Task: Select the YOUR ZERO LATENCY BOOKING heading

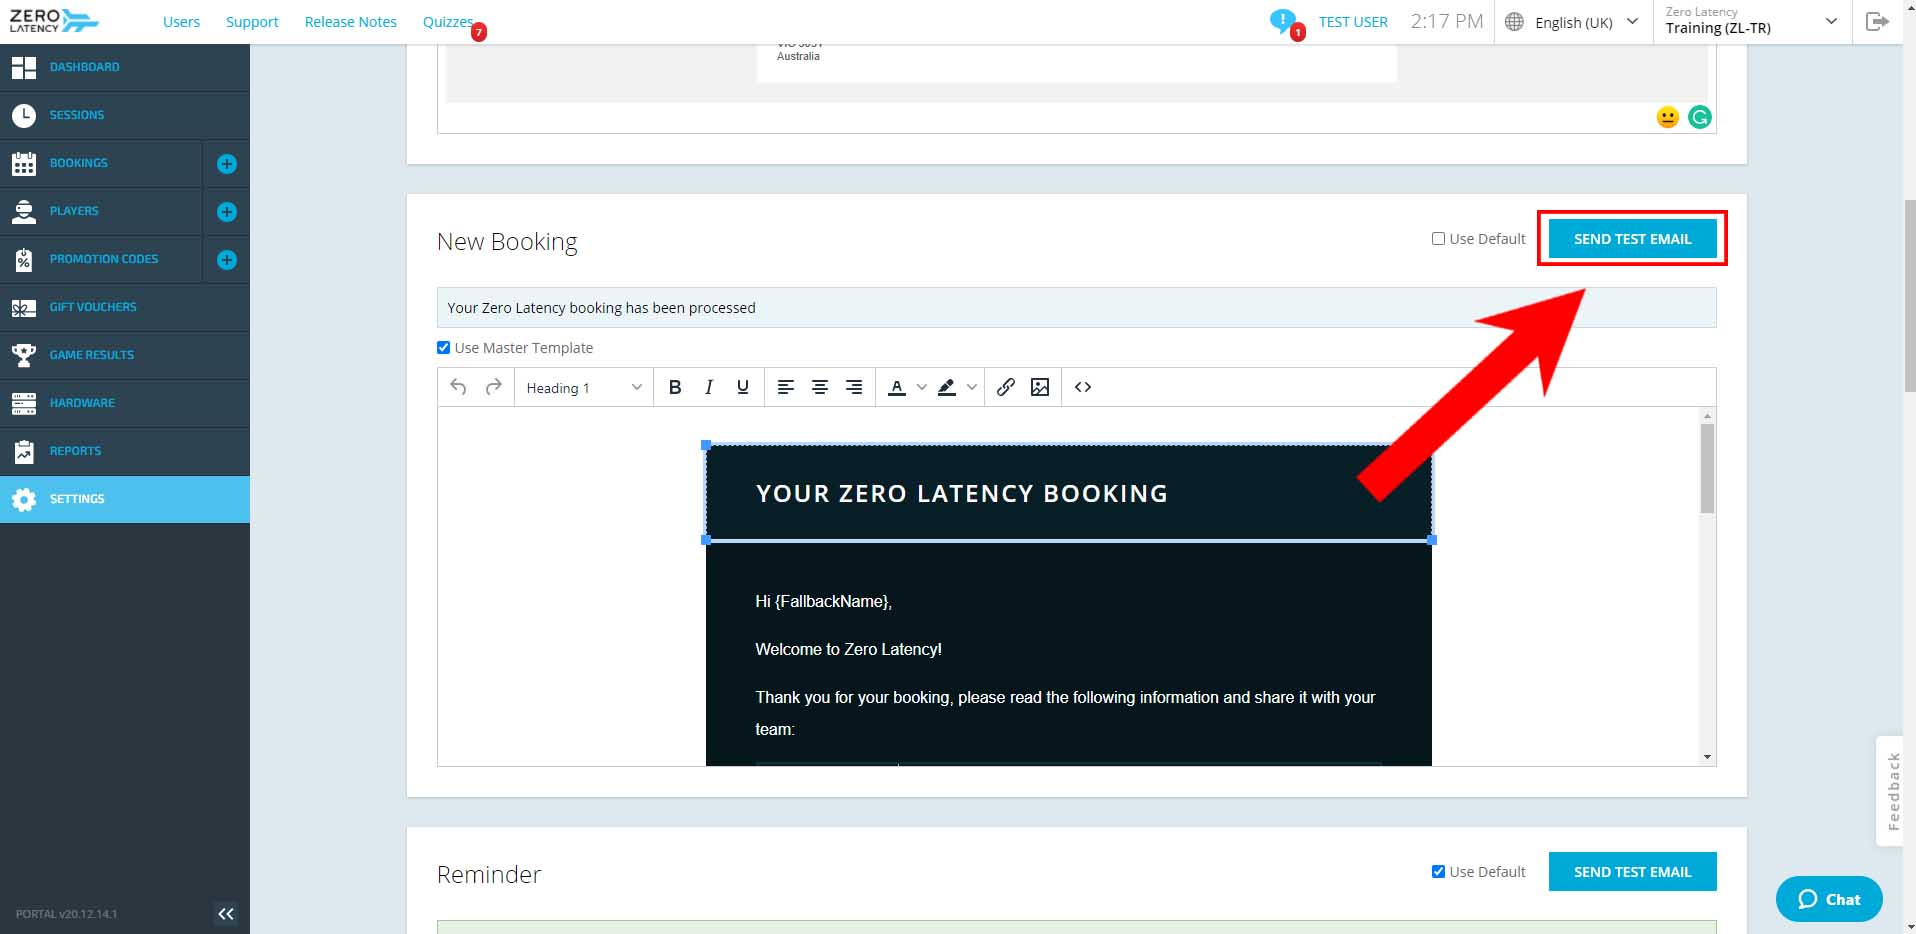Action: click(x=961, y=494)
